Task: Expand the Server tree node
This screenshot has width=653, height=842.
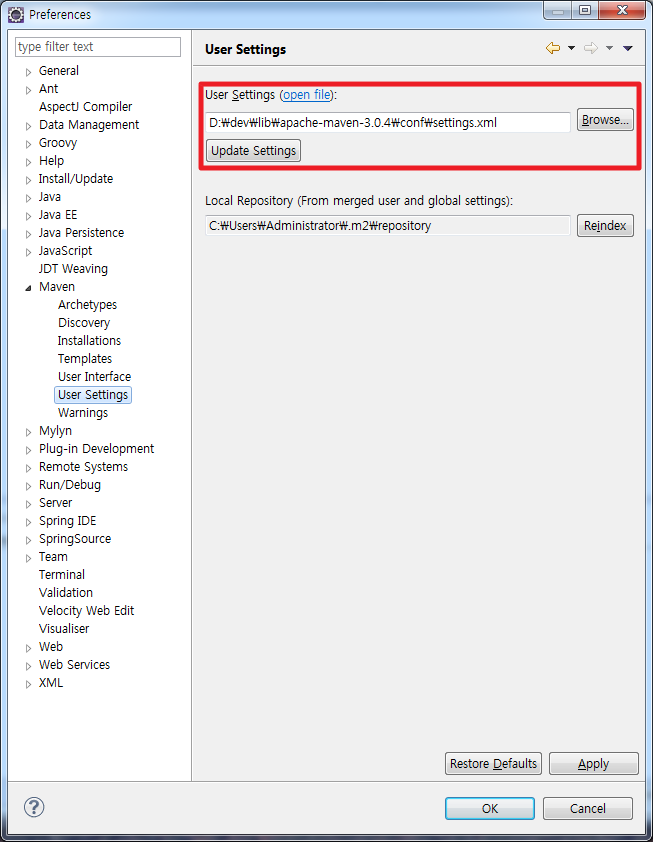Action: pyautogui.click(x=28, y=504)
